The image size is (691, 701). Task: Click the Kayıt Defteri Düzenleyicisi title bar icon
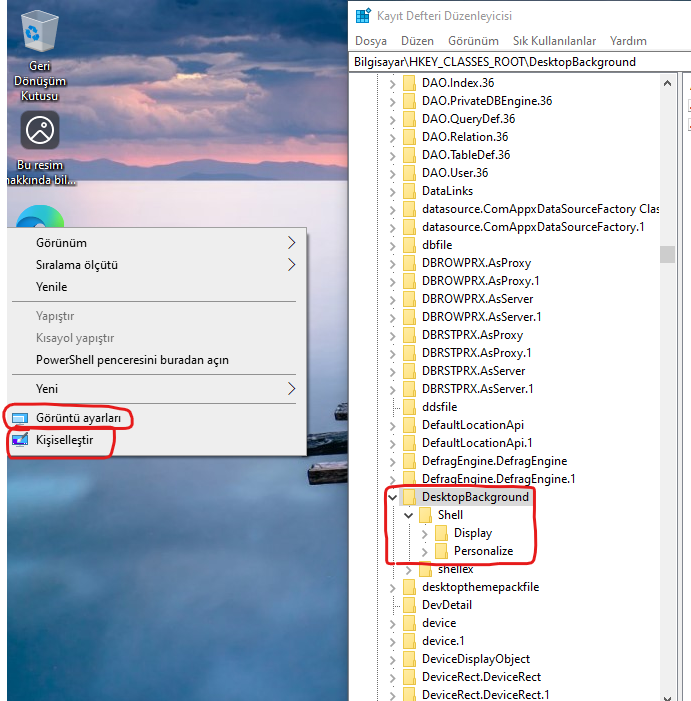(x=363, y=16)
